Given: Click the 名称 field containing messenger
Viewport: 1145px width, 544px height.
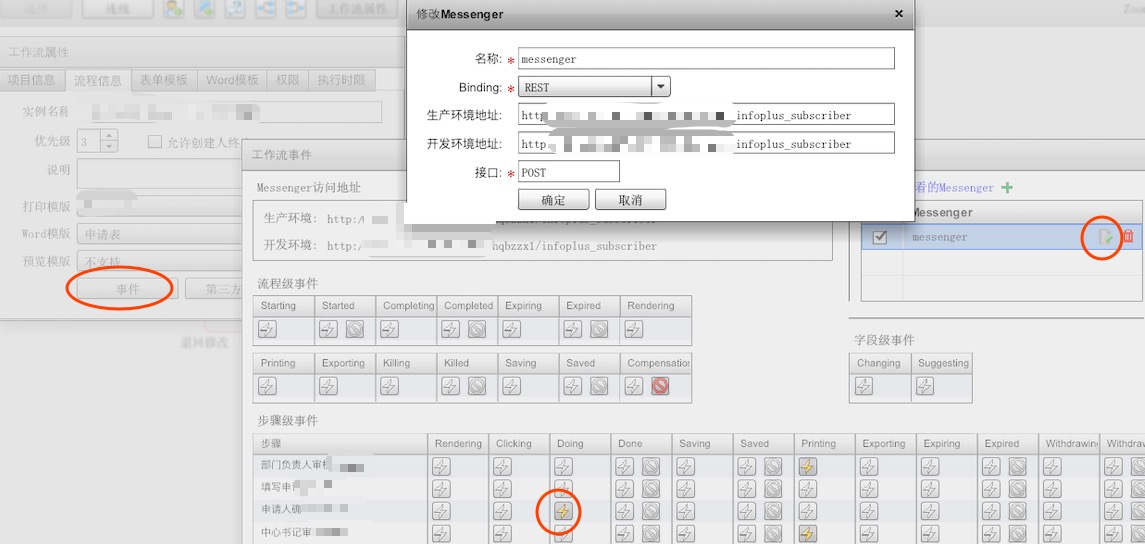Looking at the screenshot, I should (706, 58).
